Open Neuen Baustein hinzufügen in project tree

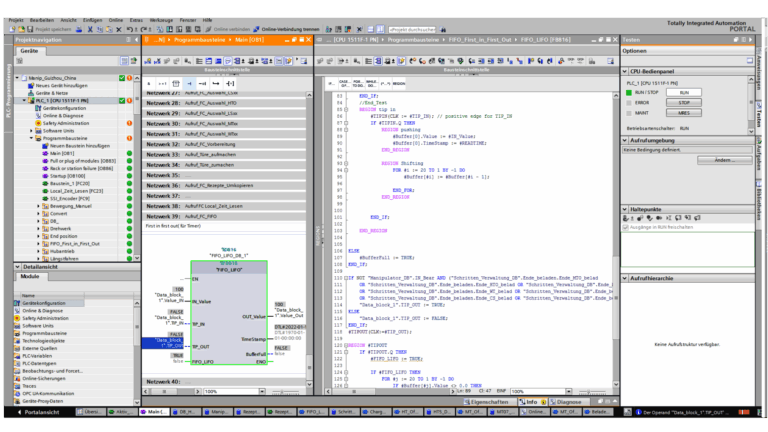[x=77, y=145]
